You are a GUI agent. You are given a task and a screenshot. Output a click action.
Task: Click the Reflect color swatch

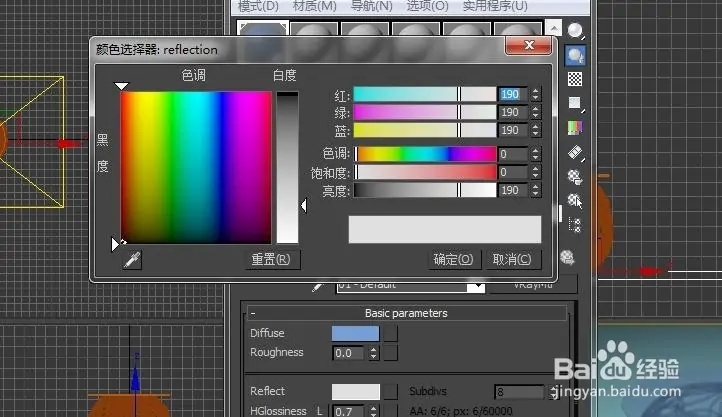coord(355,392)
